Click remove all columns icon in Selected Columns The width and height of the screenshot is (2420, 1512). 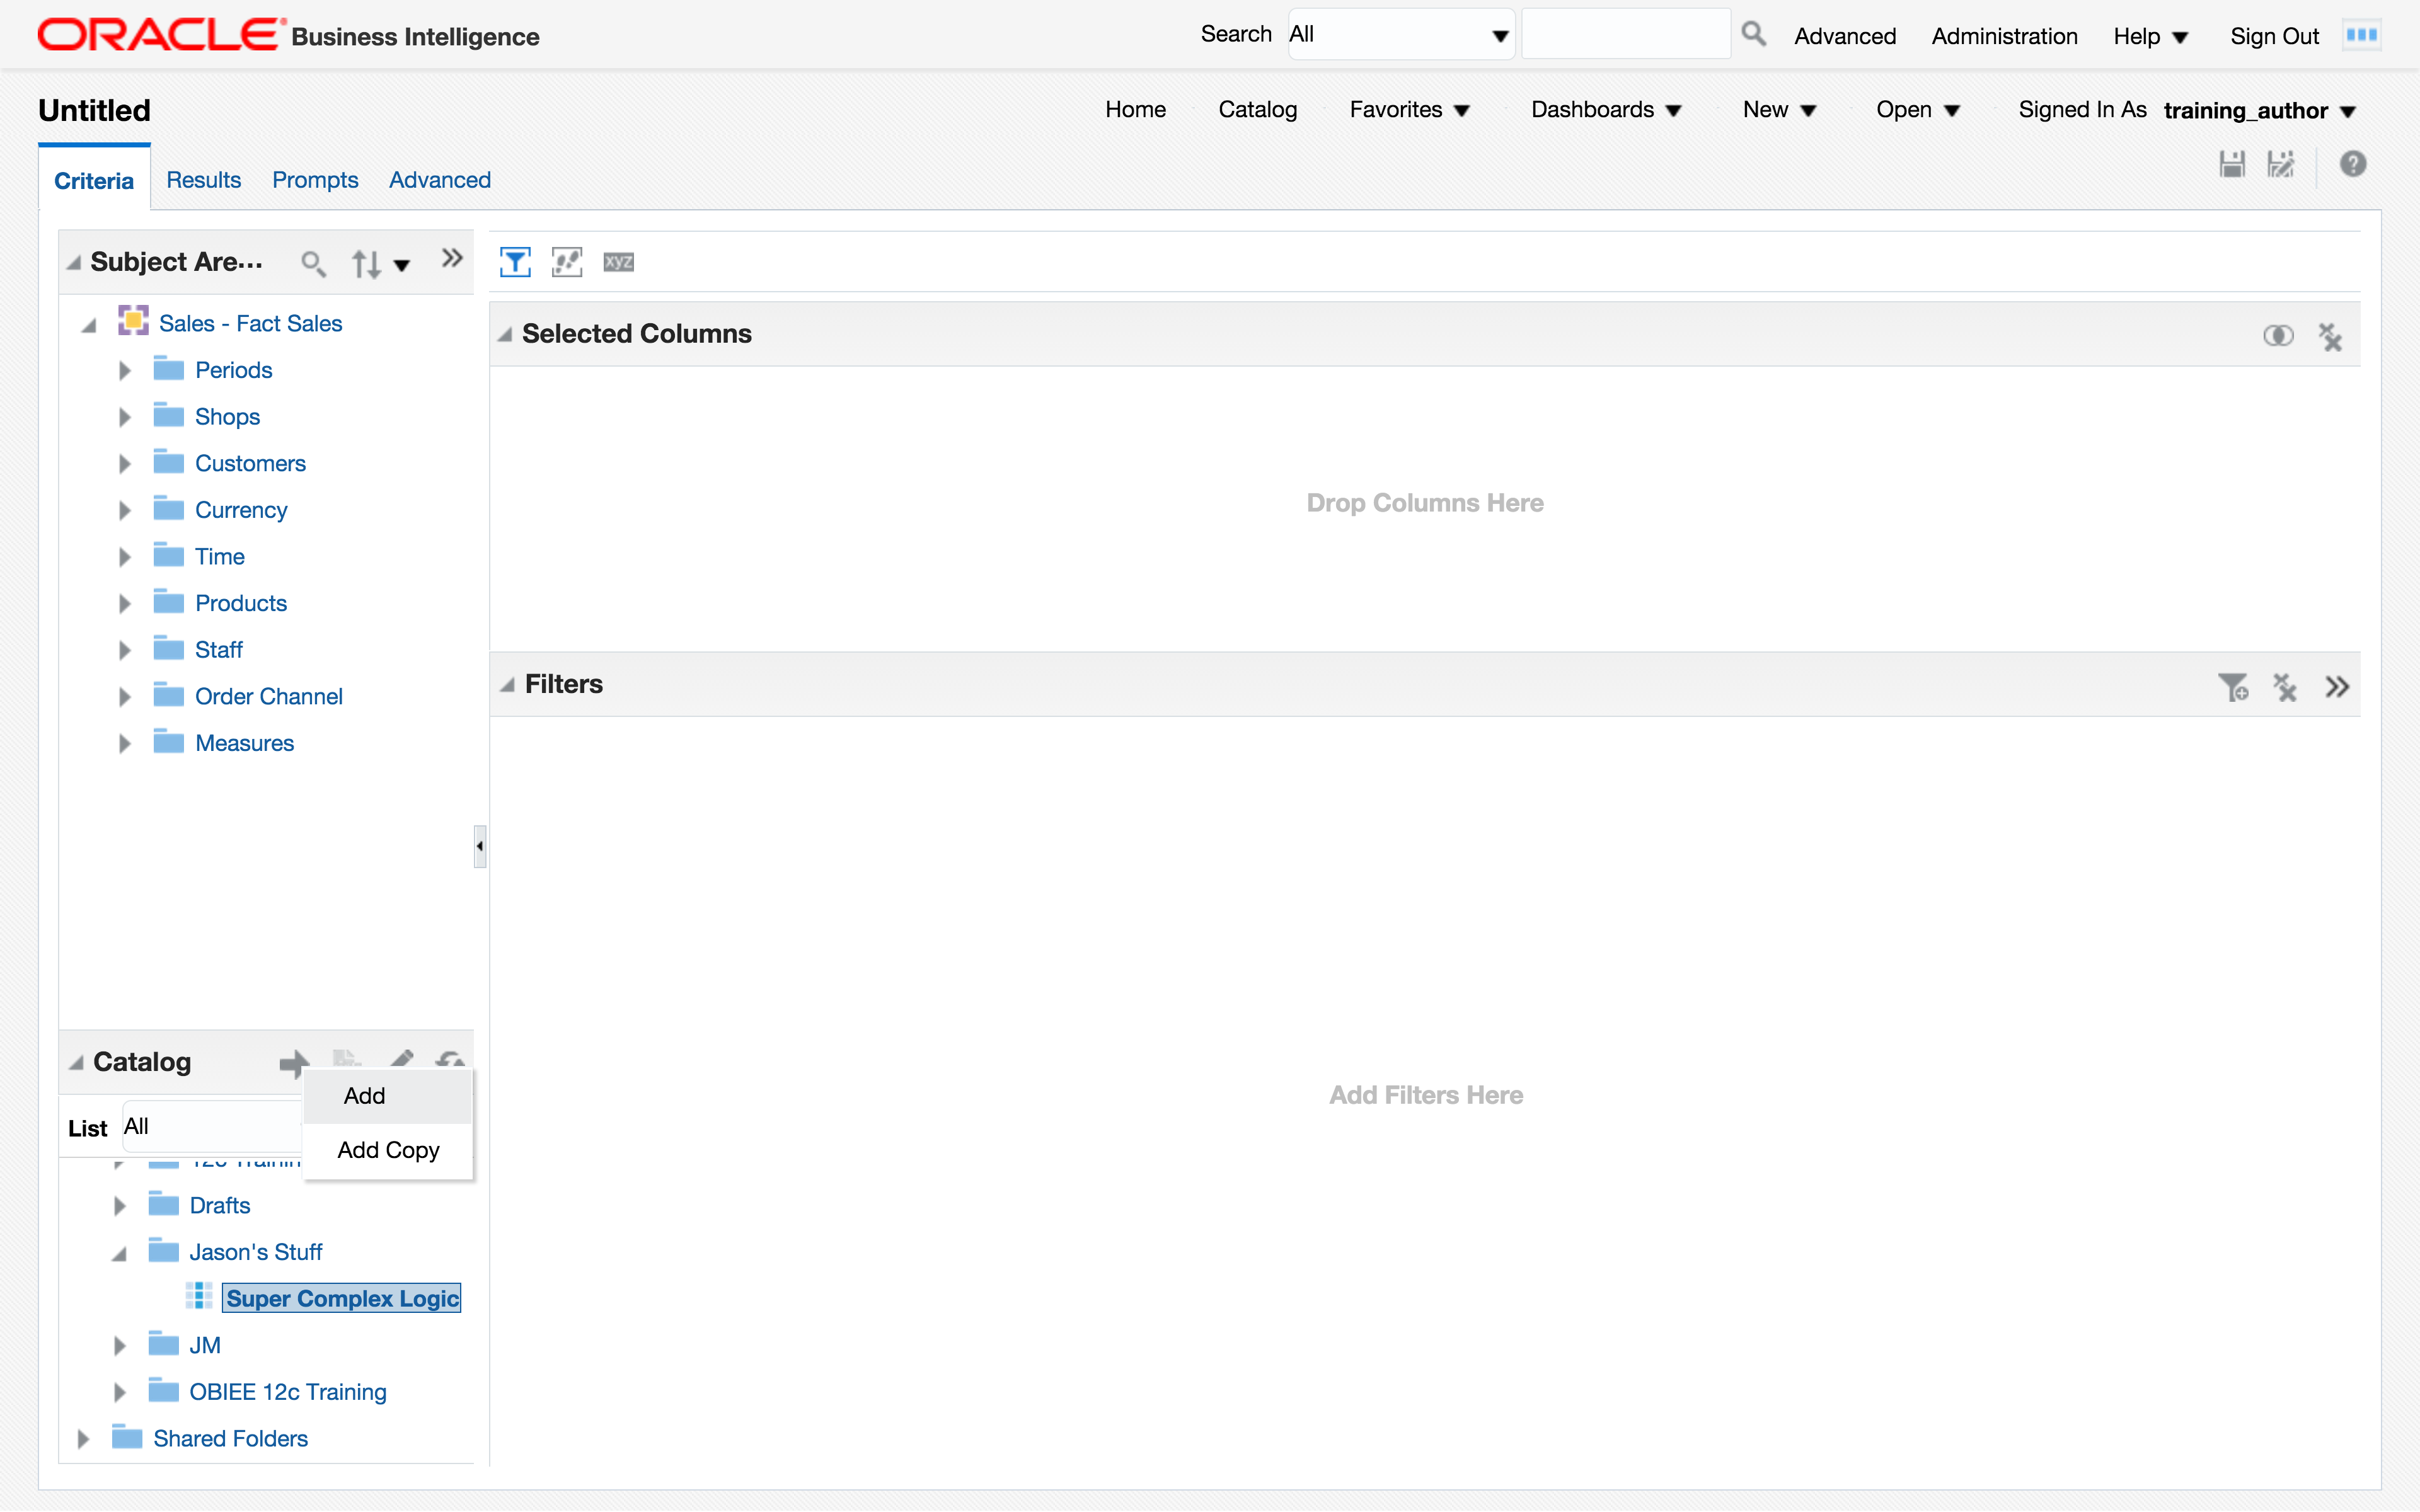point(2331,337)
